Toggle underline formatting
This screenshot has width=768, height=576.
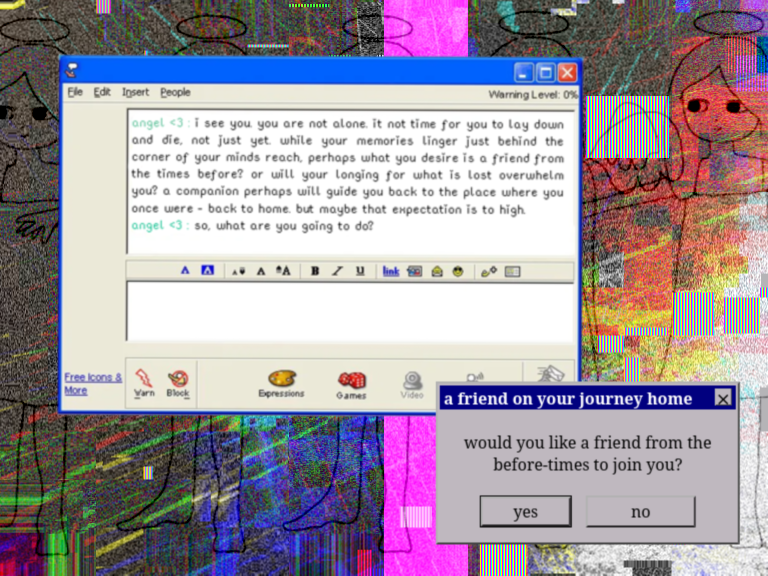[x=359, y=271]
